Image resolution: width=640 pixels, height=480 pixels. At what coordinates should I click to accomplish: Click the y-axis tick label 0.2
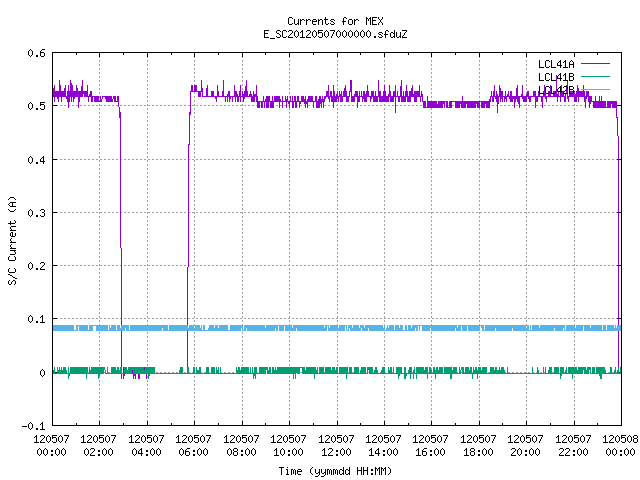pyautogui.click(x=36, y=266)
